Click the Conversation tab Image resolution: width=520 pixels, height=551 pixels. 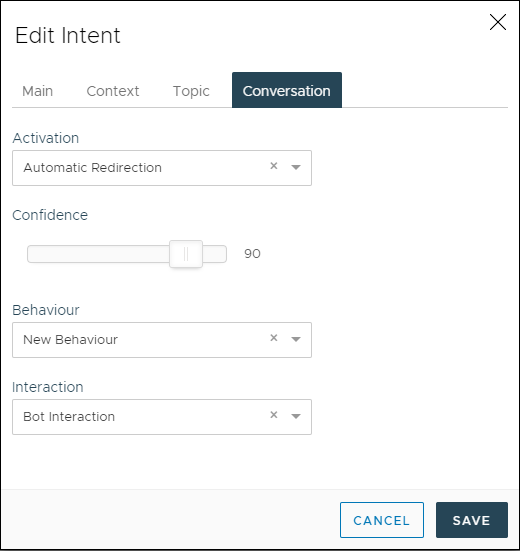pos(287,90)
